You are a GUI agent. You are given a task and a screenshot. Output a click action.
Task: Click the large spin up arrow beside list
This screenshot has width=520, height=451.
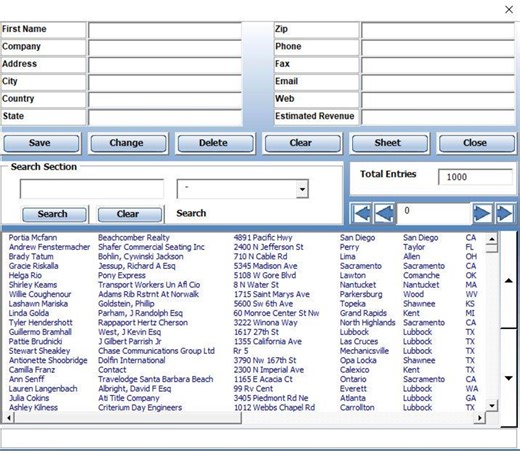pos(509,280)
